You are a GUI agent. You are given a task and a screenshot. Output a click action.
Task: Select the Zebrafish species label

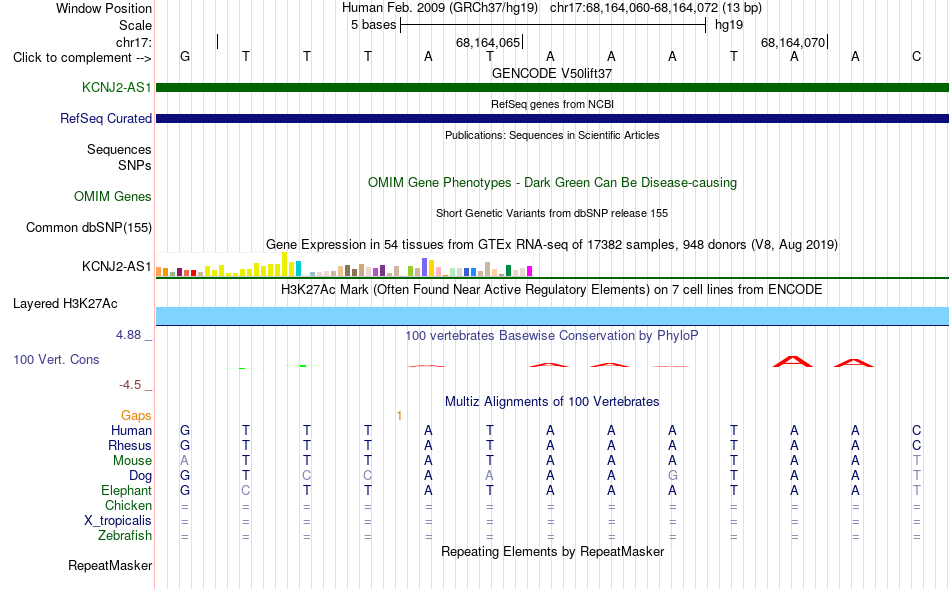click(x=125, y=536)
